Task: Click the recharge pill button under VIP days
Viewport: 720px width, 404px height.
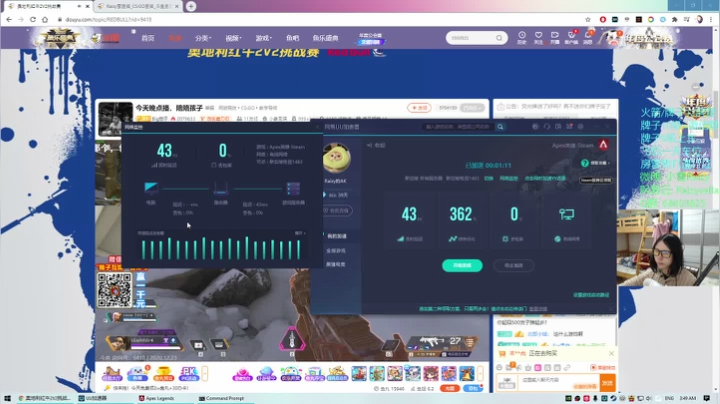Action: click(x=337, y=211)
